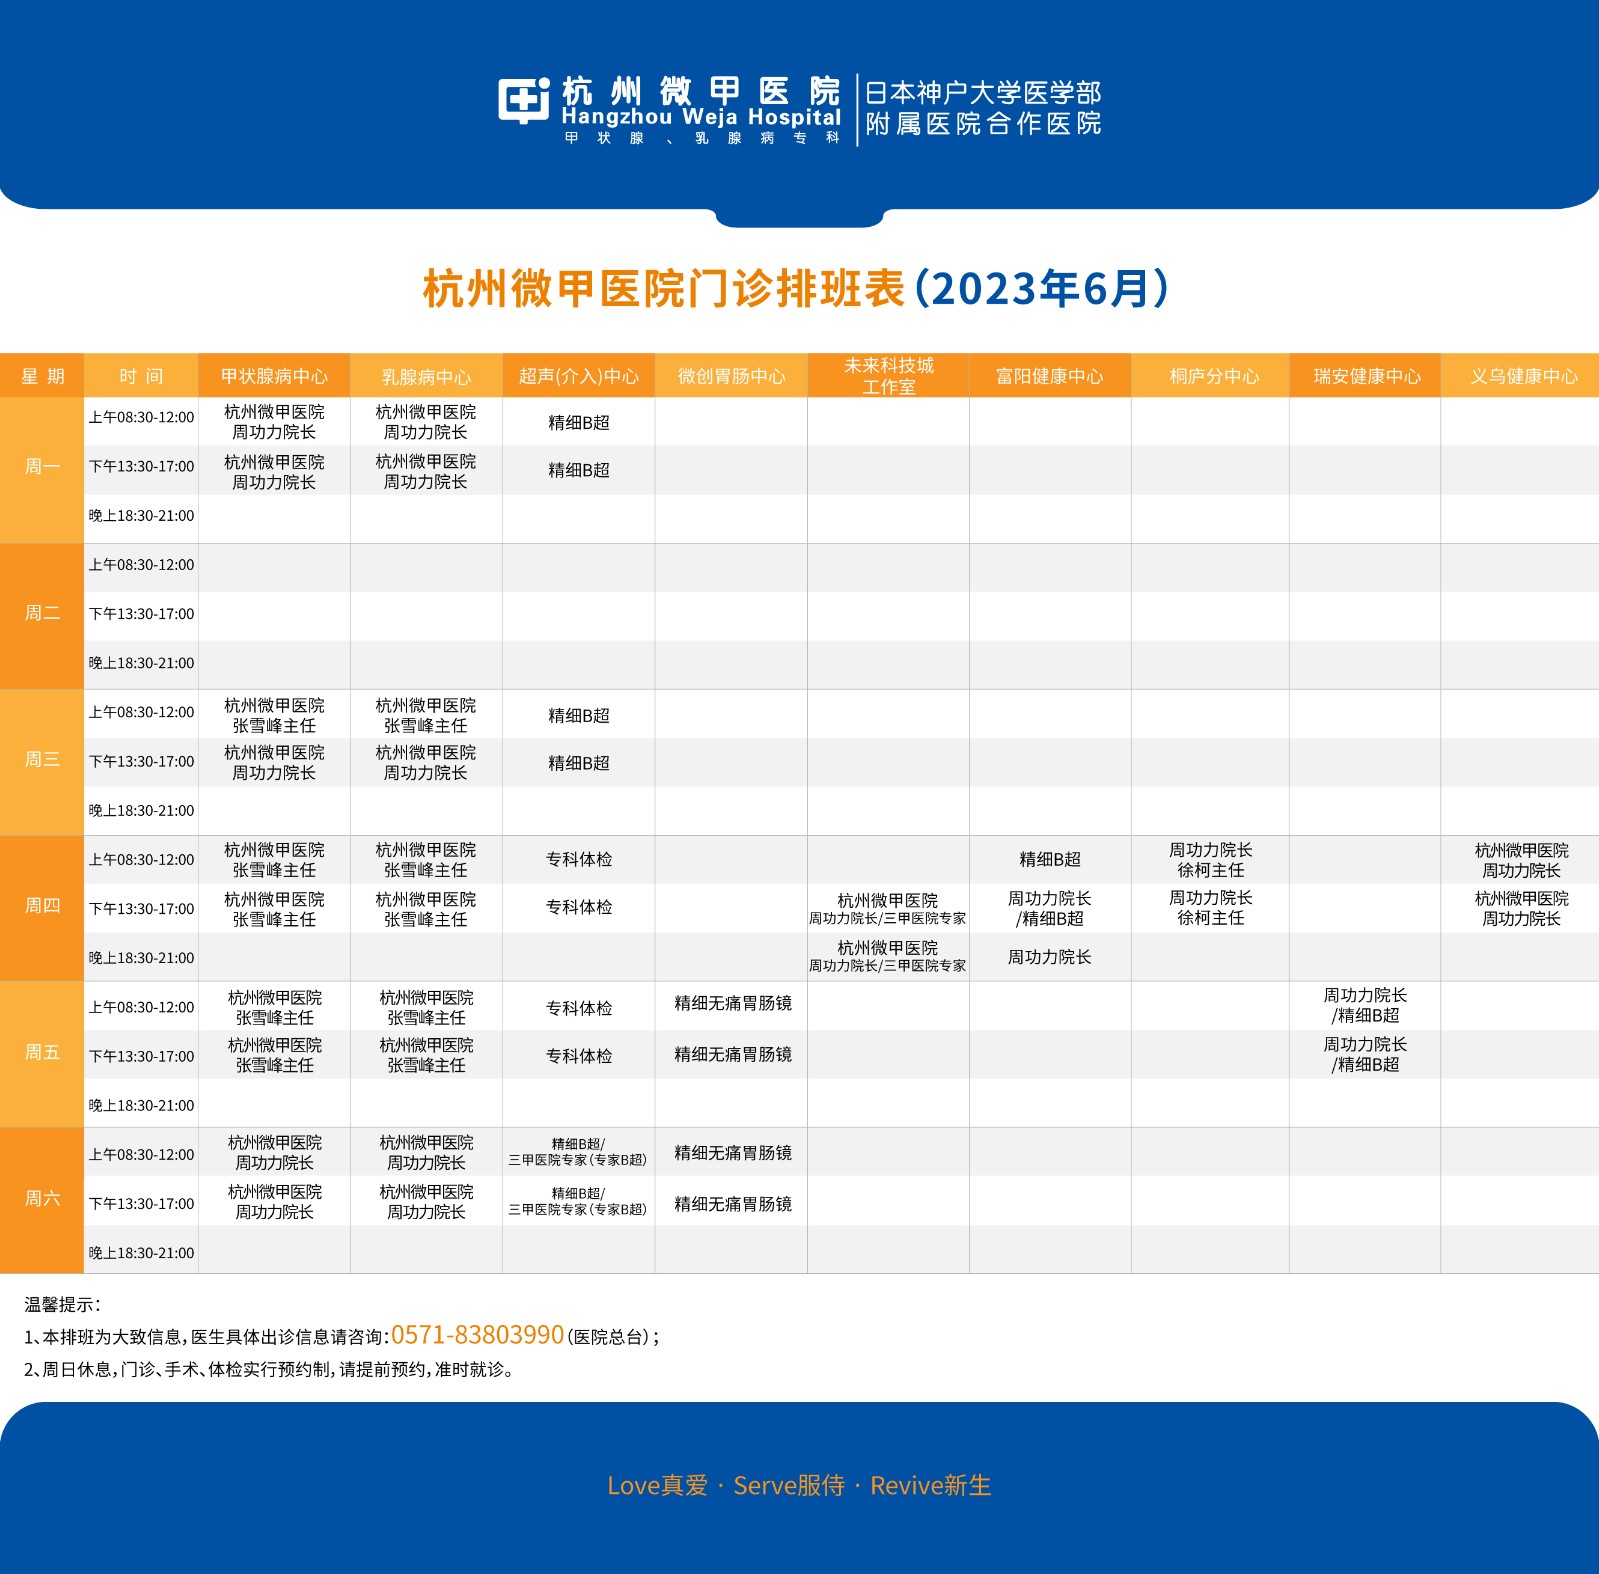Image resolution: width=1599 pixels, height=1574 pixels.
Task: Click 周一 morning 甲状腺病中心 周功力院长 cell
Action: pyautogui.click(x=274, y=422)
